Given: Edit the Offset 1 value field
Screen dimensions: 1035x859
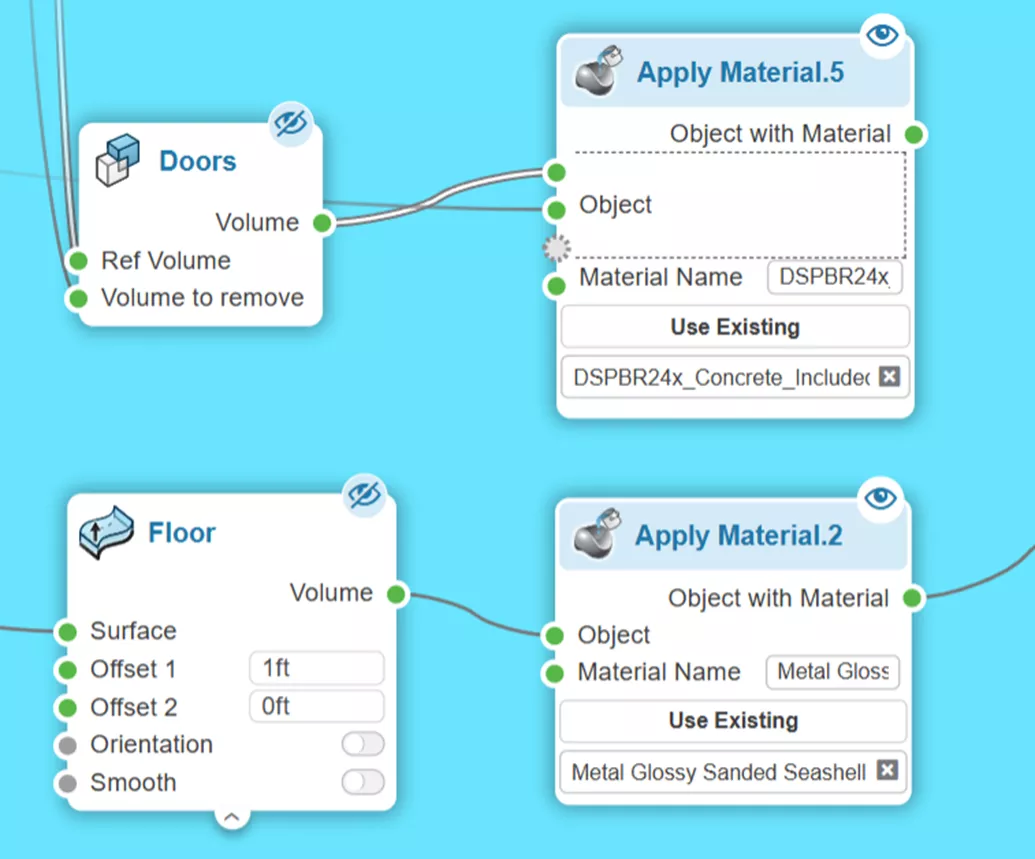Looking at the screenshot, I should pos(316,668).
